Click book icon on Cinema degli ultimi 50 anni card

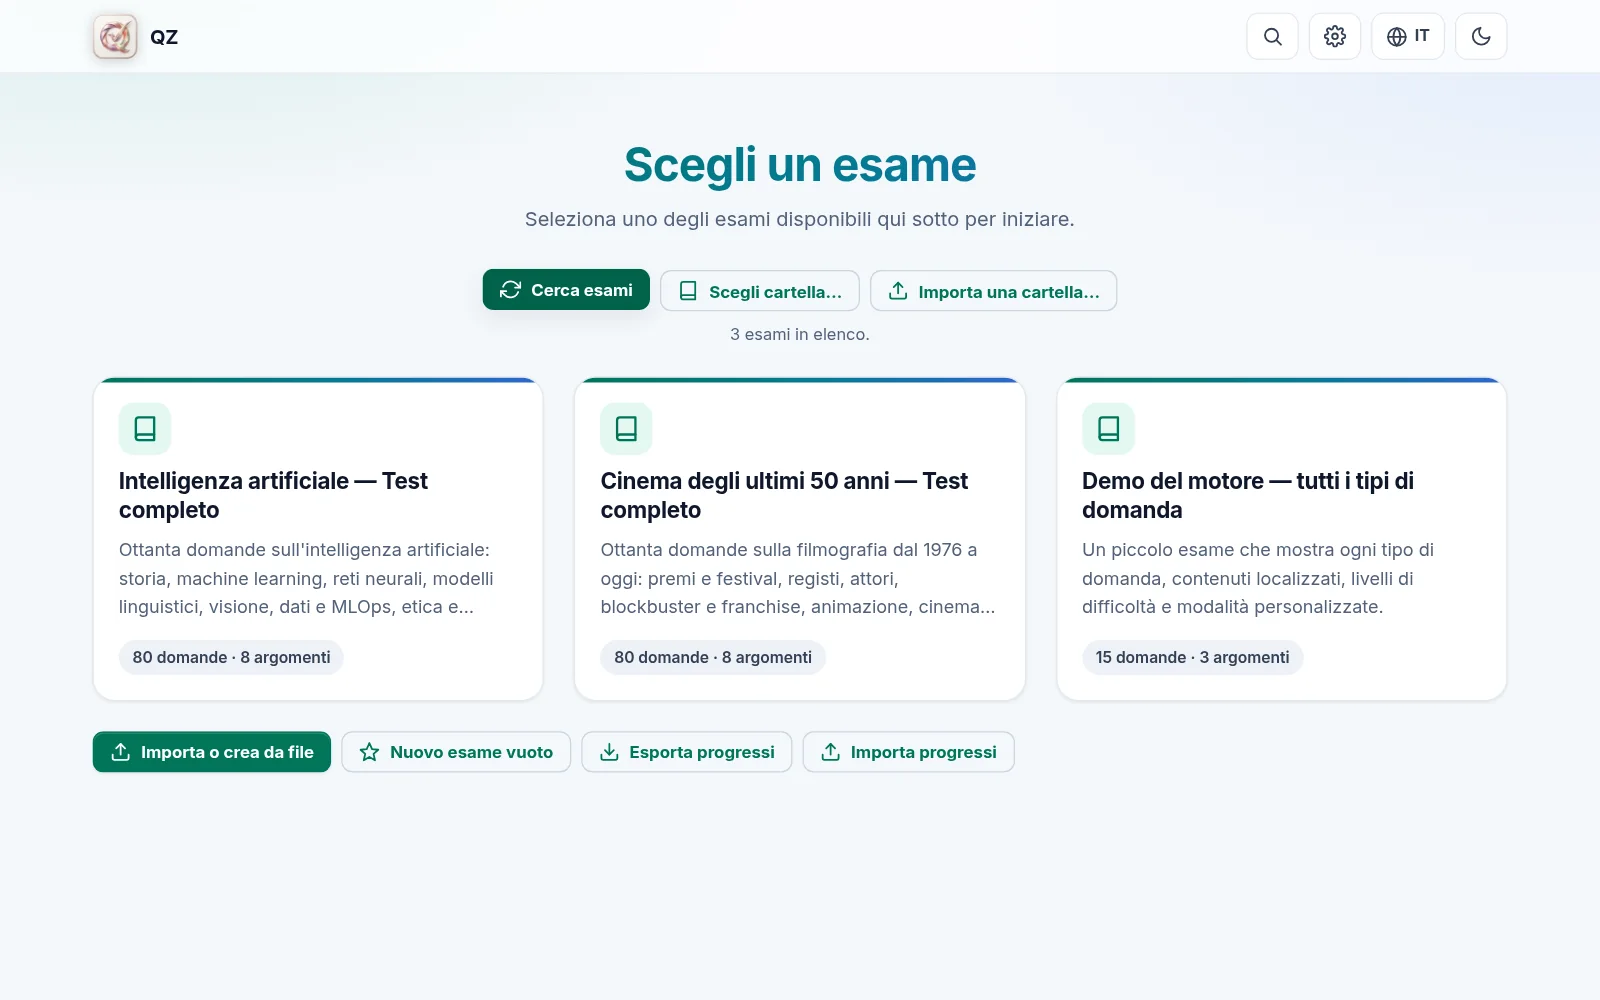[626, 429]
